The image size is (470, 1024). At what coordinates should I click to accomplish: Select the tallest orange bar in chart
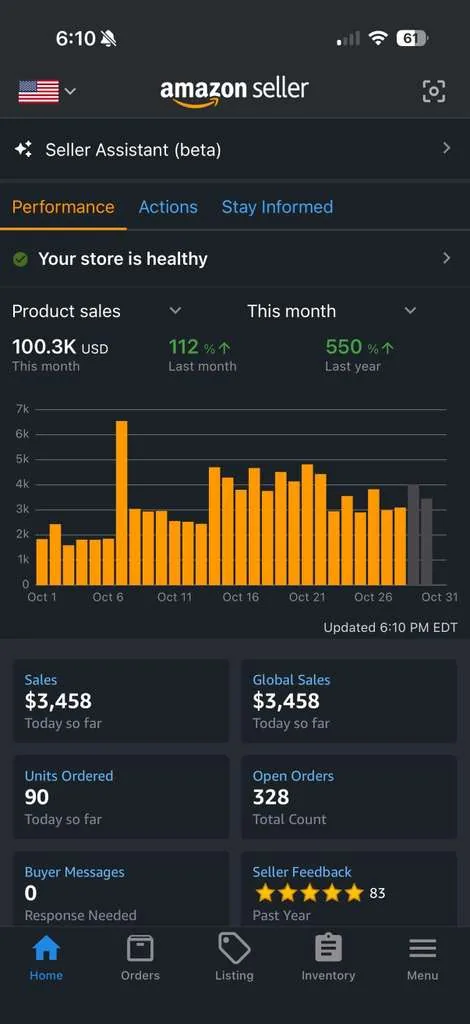121,503
